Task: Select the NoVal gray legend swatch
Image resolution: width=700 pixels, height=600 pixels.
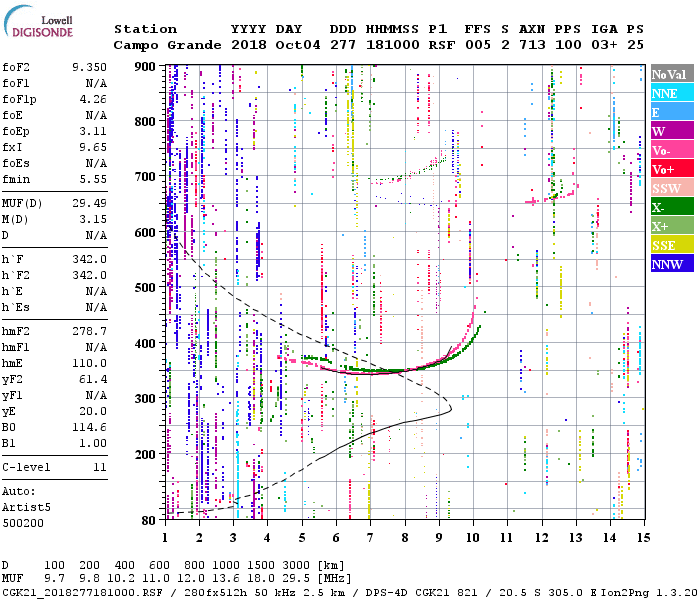Action: (x=672, y=74)
